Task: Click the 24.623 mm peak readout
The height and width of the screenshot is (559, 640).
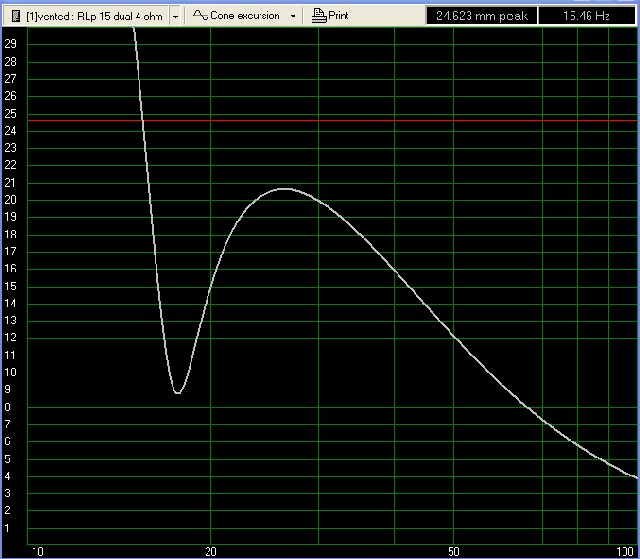Action: point(482,16)
